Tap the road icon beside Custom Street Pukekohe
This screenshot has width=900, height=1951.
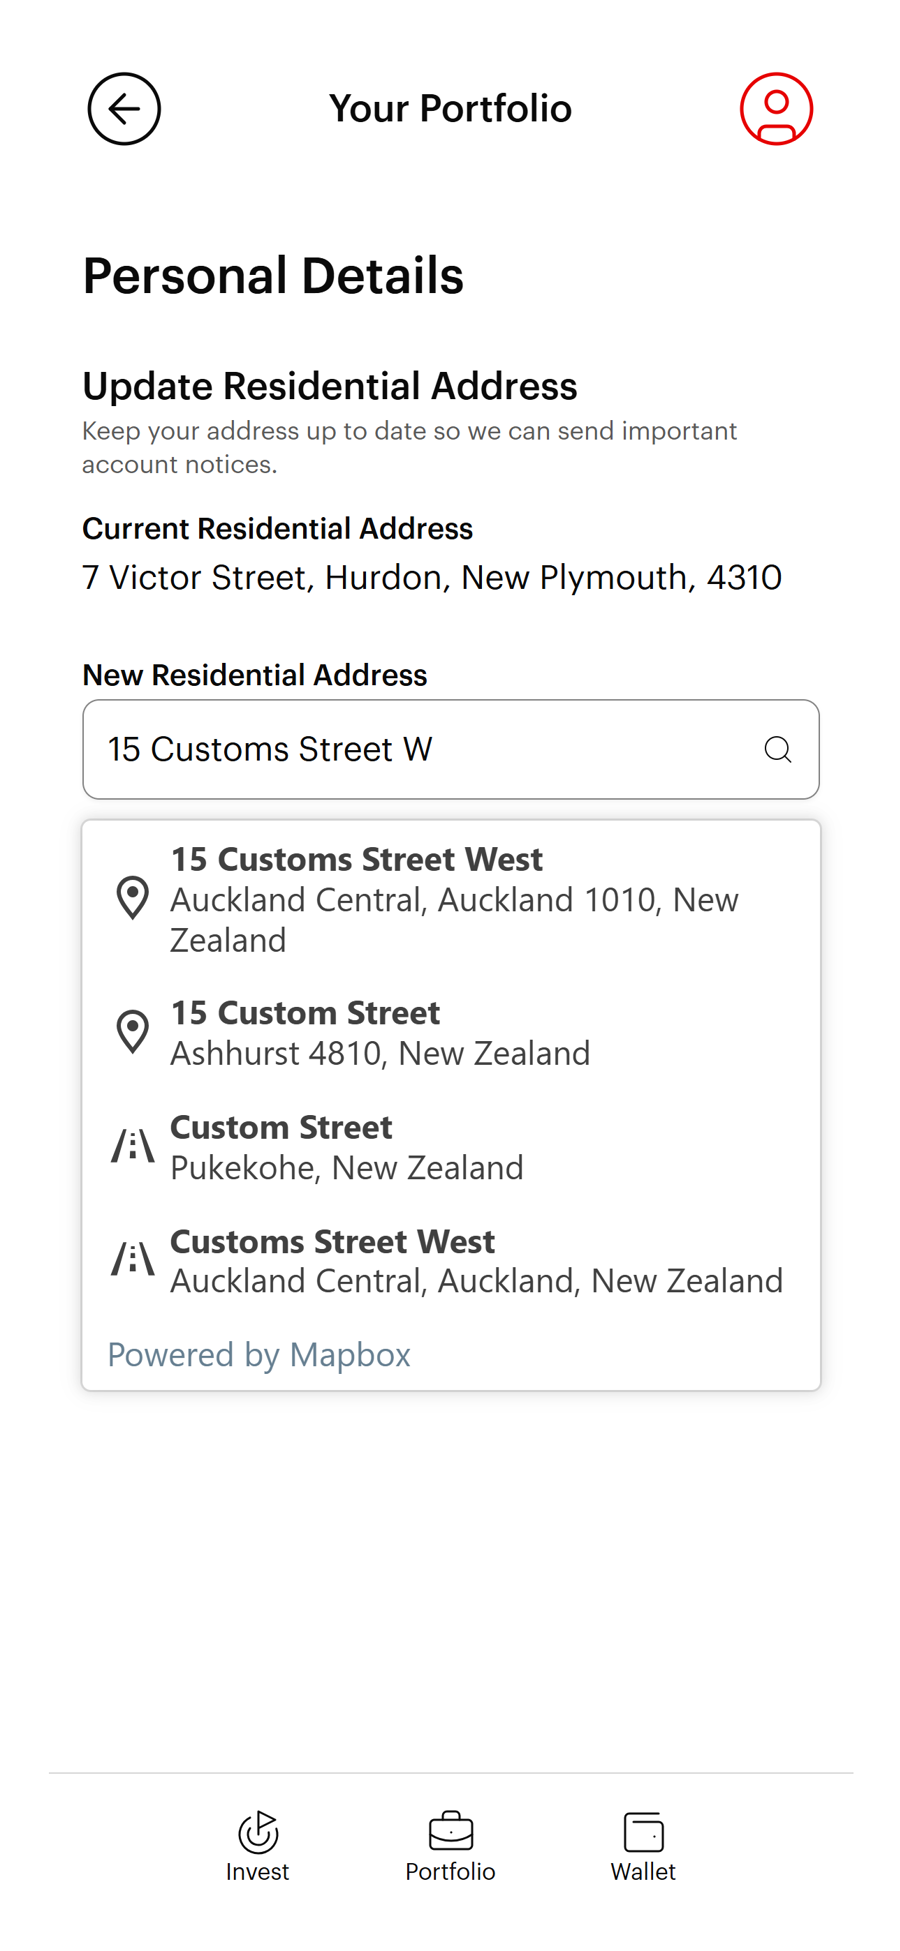point(131,1145)
